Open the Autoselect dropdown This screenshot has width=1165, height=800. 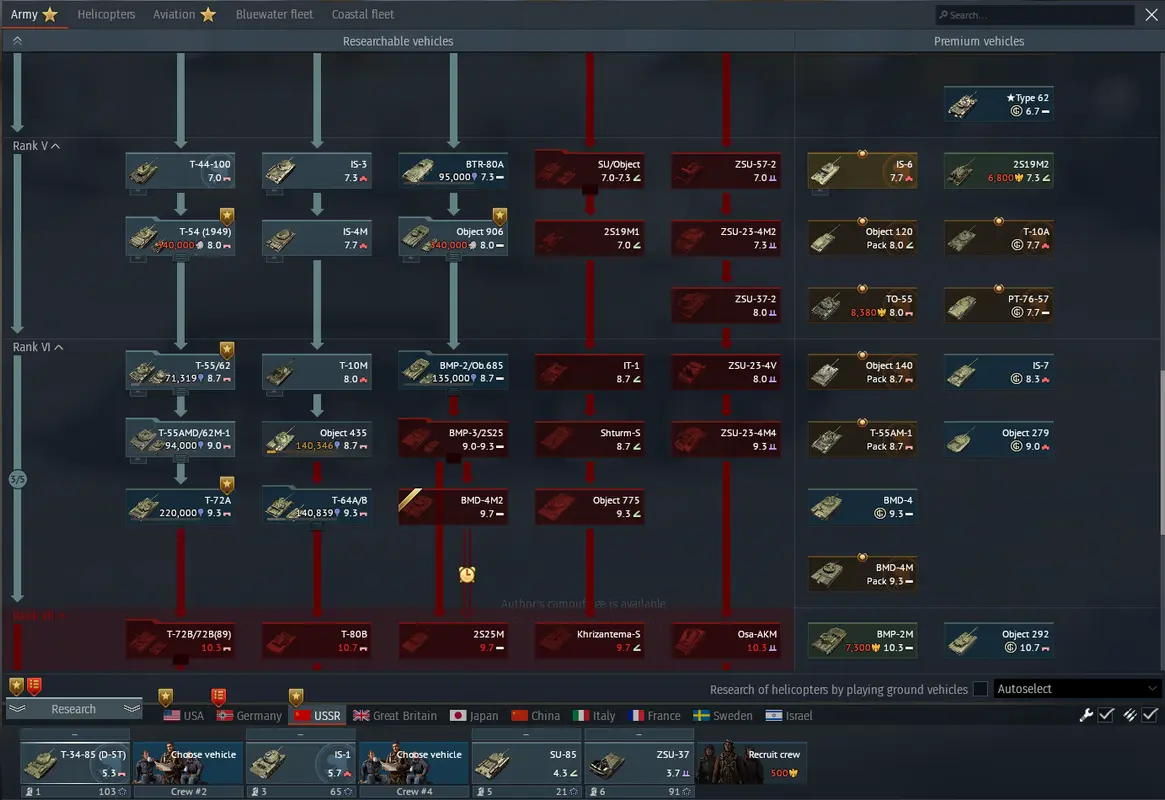click(x=1078, y=689)
